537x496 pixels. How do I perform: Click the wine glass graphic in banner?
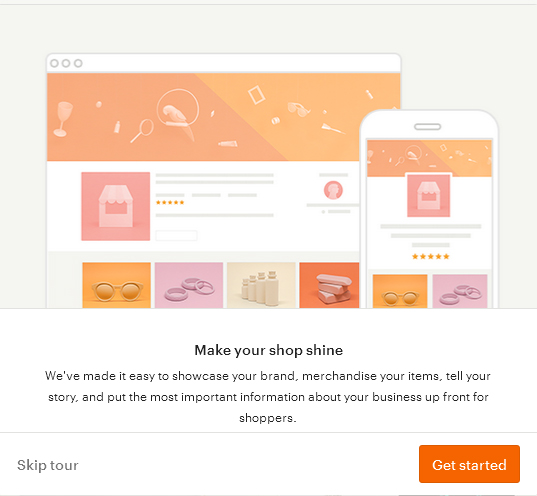pyautogui.click(x=63, y=119)
